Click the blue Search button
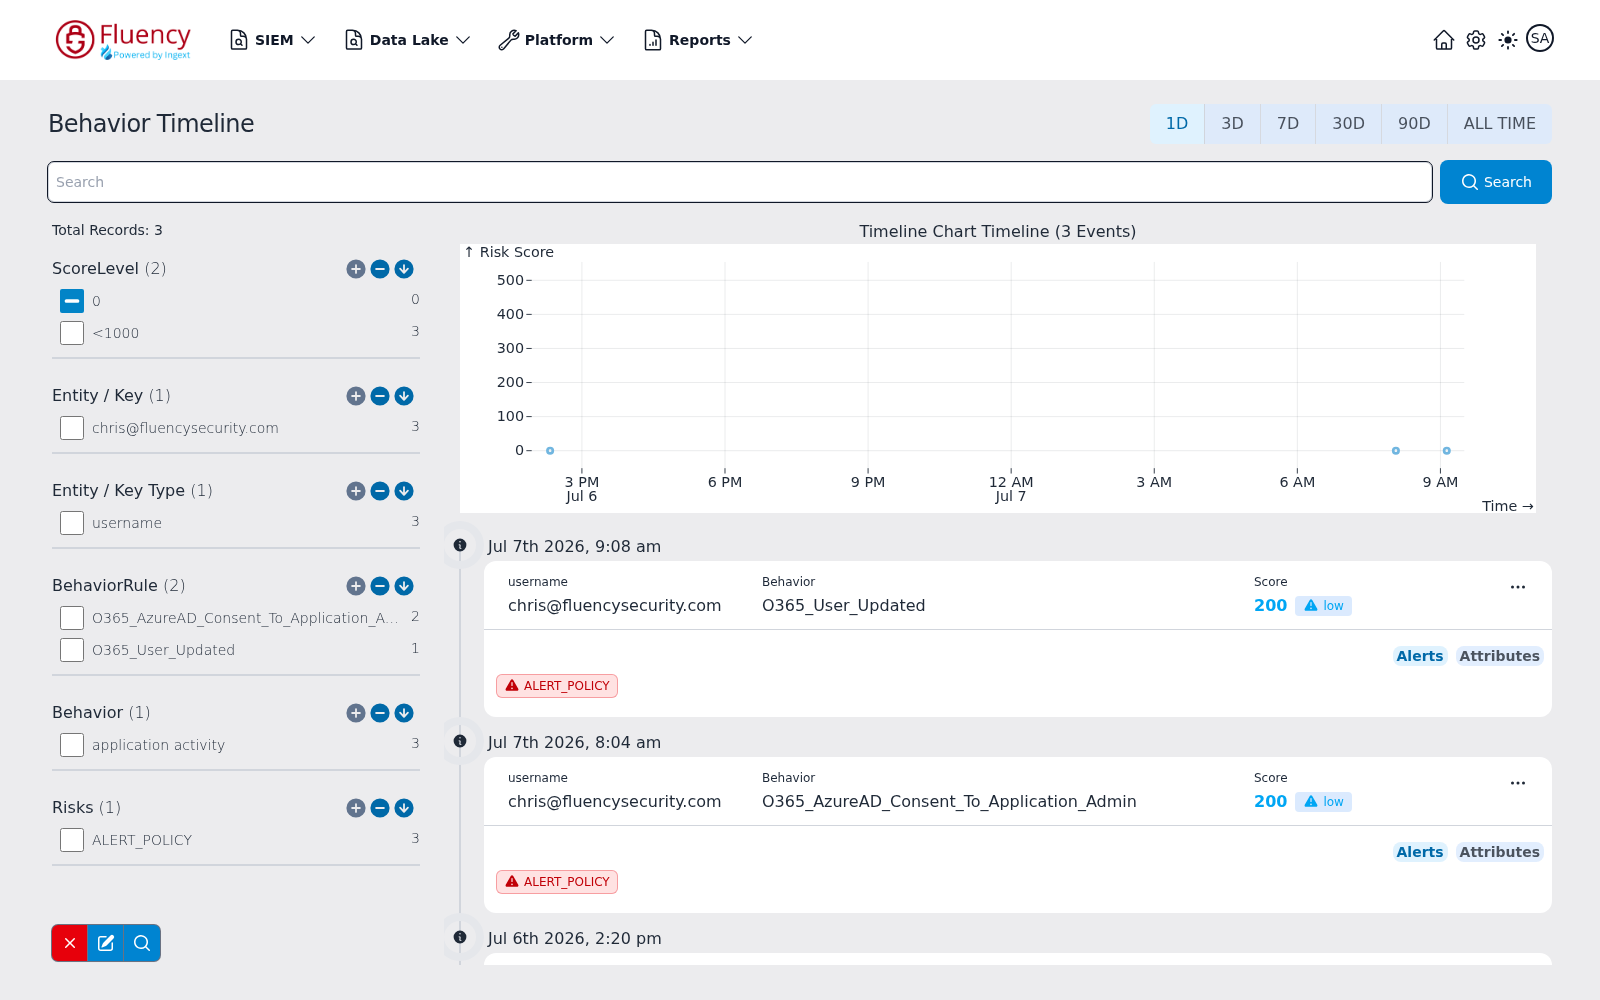 (x=1496, y=182)
